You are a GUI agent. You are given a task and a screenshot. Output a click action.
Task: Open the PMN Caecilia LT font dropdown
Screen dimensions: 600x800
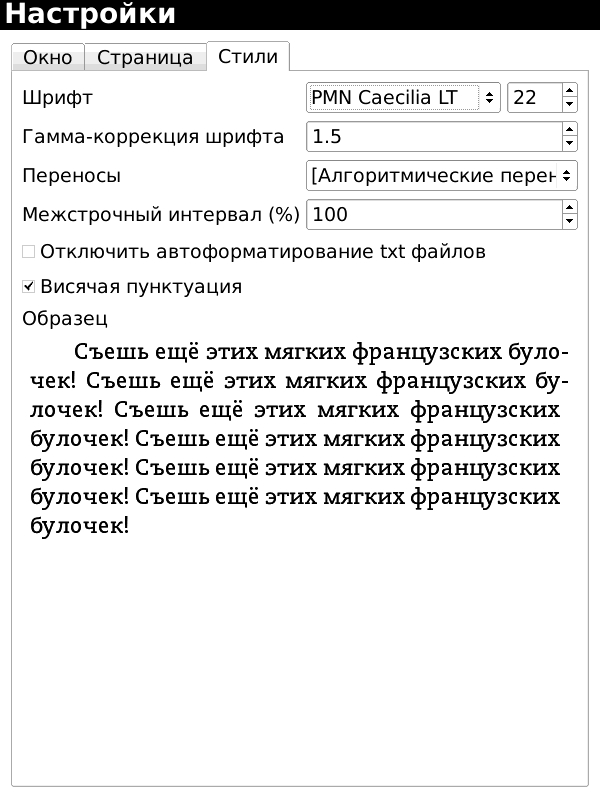coord(403,98)
